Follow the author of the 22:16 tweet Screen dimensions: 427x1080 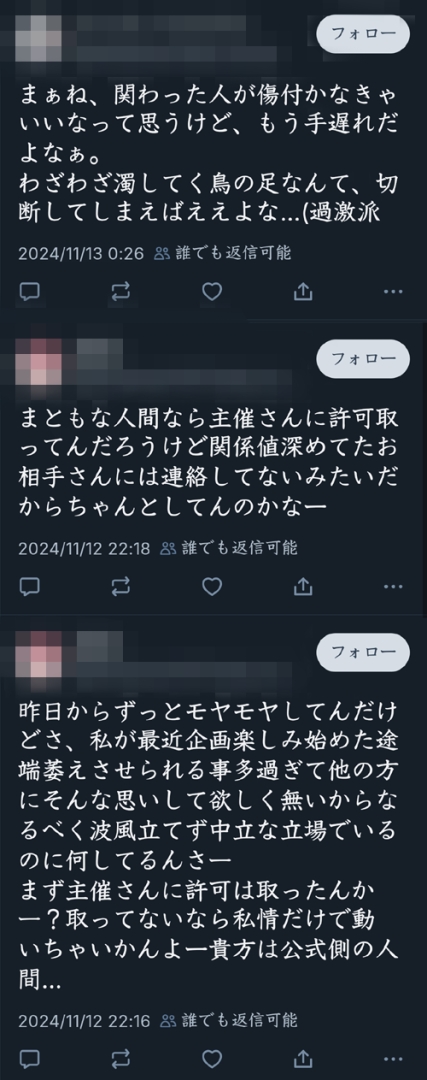click(x=363, y=652)
